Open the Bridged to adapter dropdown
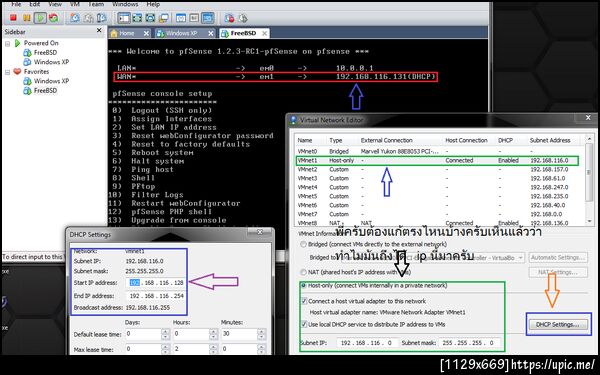600x375 pixels. 520,258
